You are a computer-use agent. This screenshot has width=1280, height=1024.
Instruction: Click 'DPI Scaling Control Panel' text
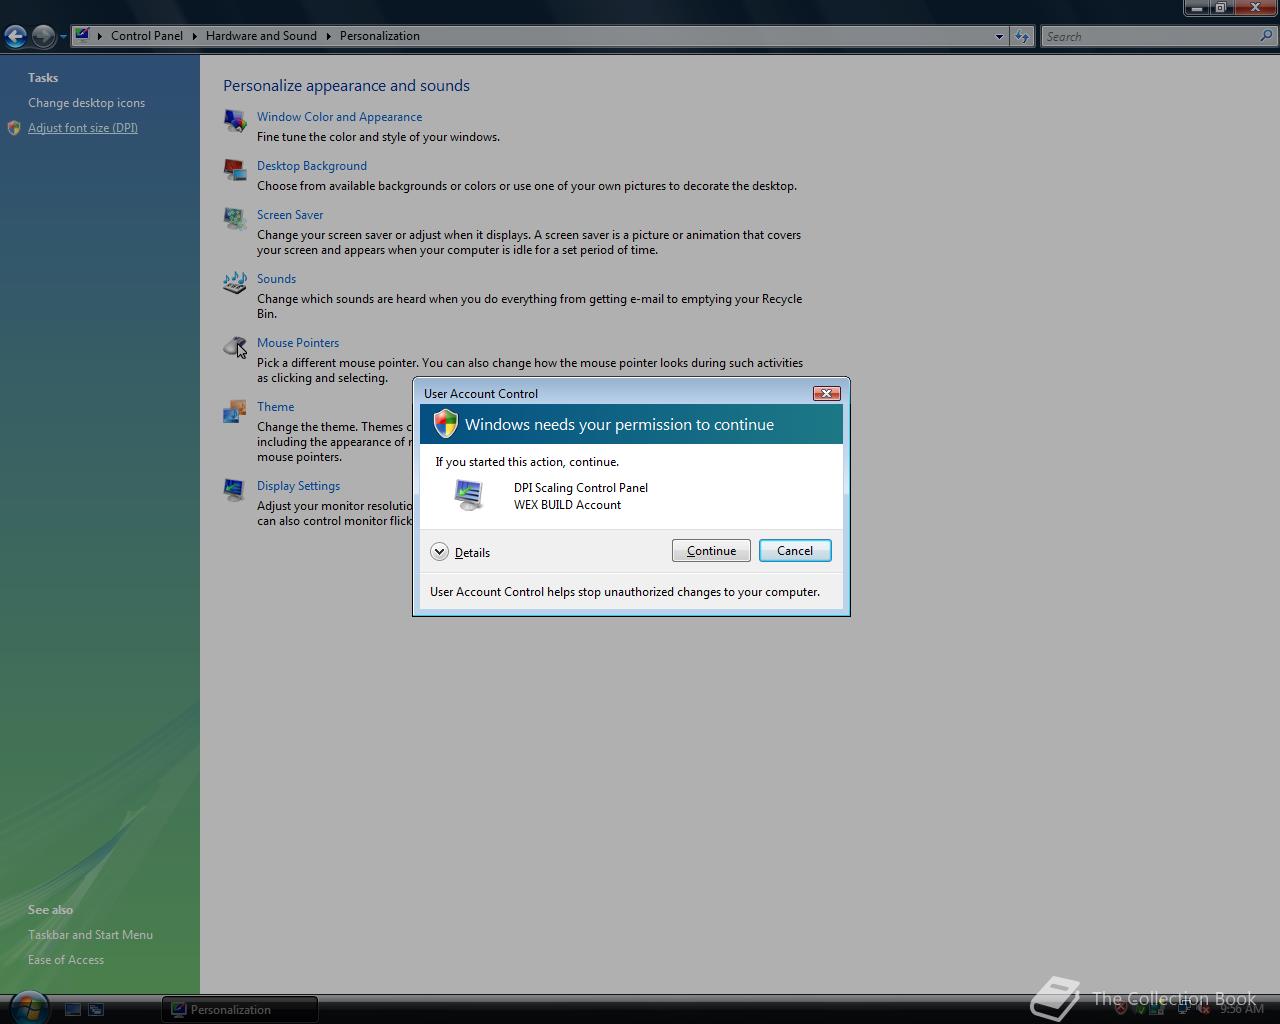click(x=581, y=488)
